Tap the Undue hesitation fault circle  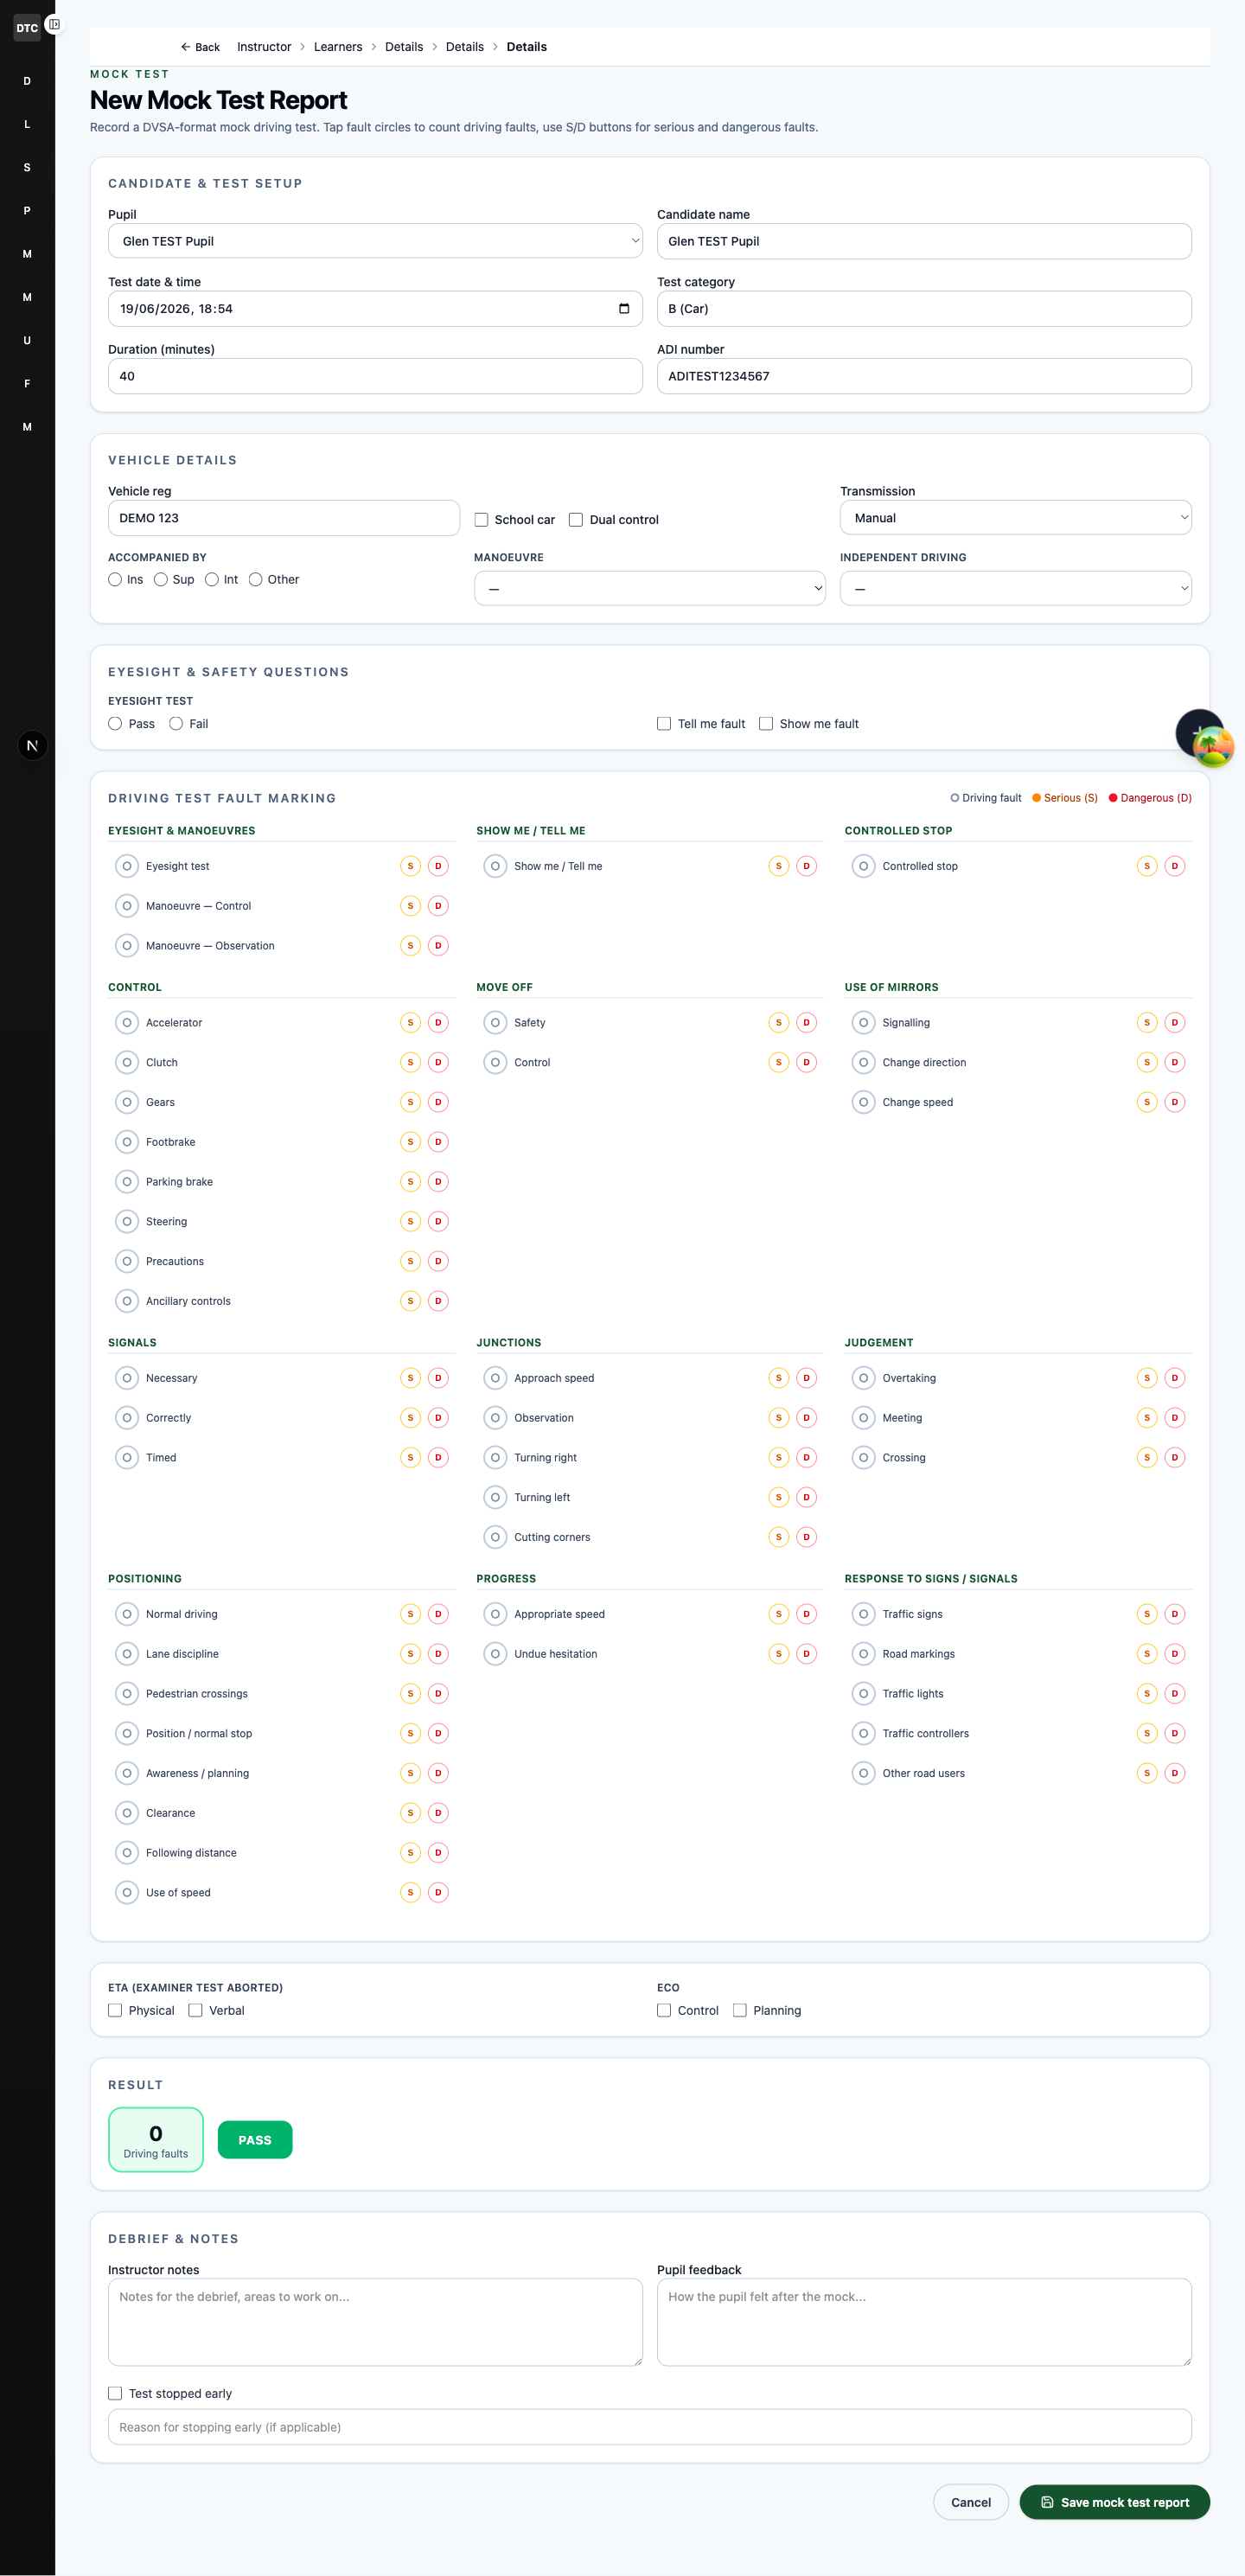point(495,1654)
